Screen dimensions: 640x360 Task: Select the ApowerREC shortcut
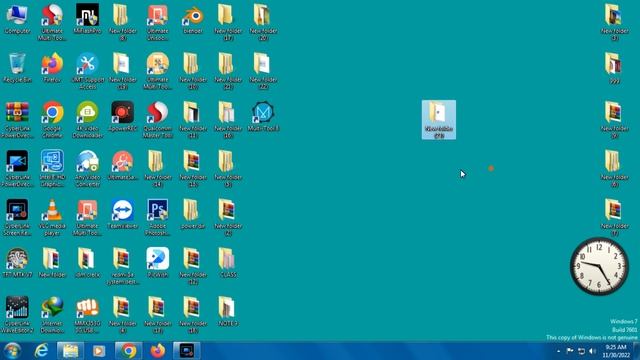pos(122,117)
